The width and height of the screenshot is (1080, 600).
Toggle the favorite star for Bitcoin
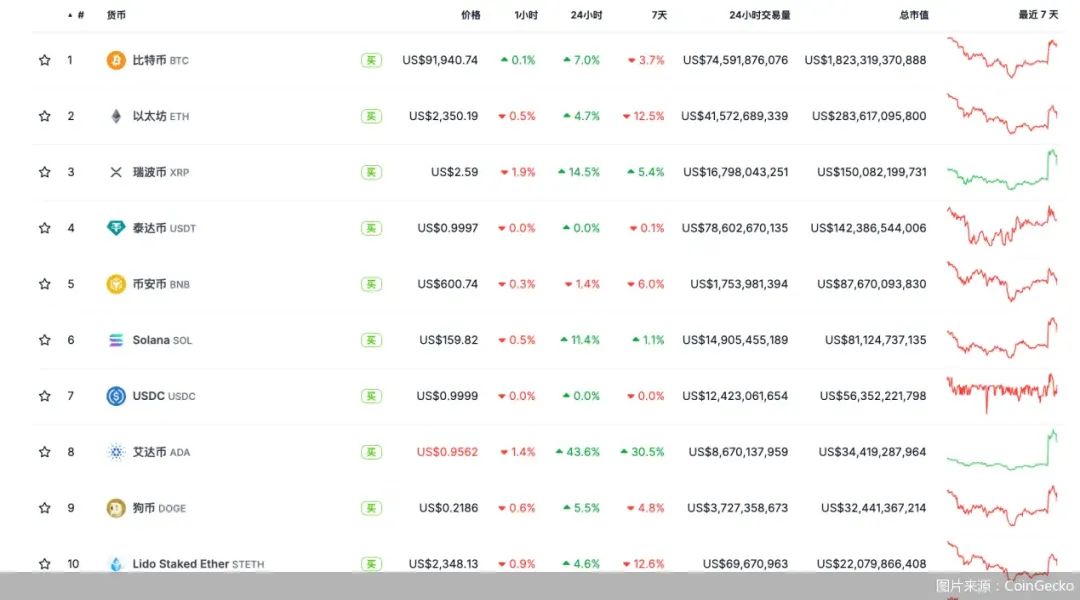tap(44, 59)
